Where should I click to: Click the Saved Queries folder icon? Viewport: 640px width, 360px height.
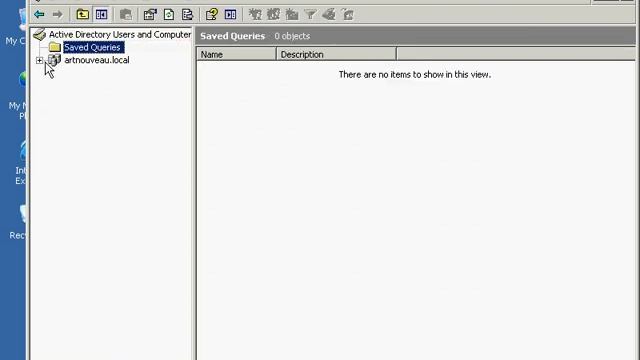click(55, 47)
